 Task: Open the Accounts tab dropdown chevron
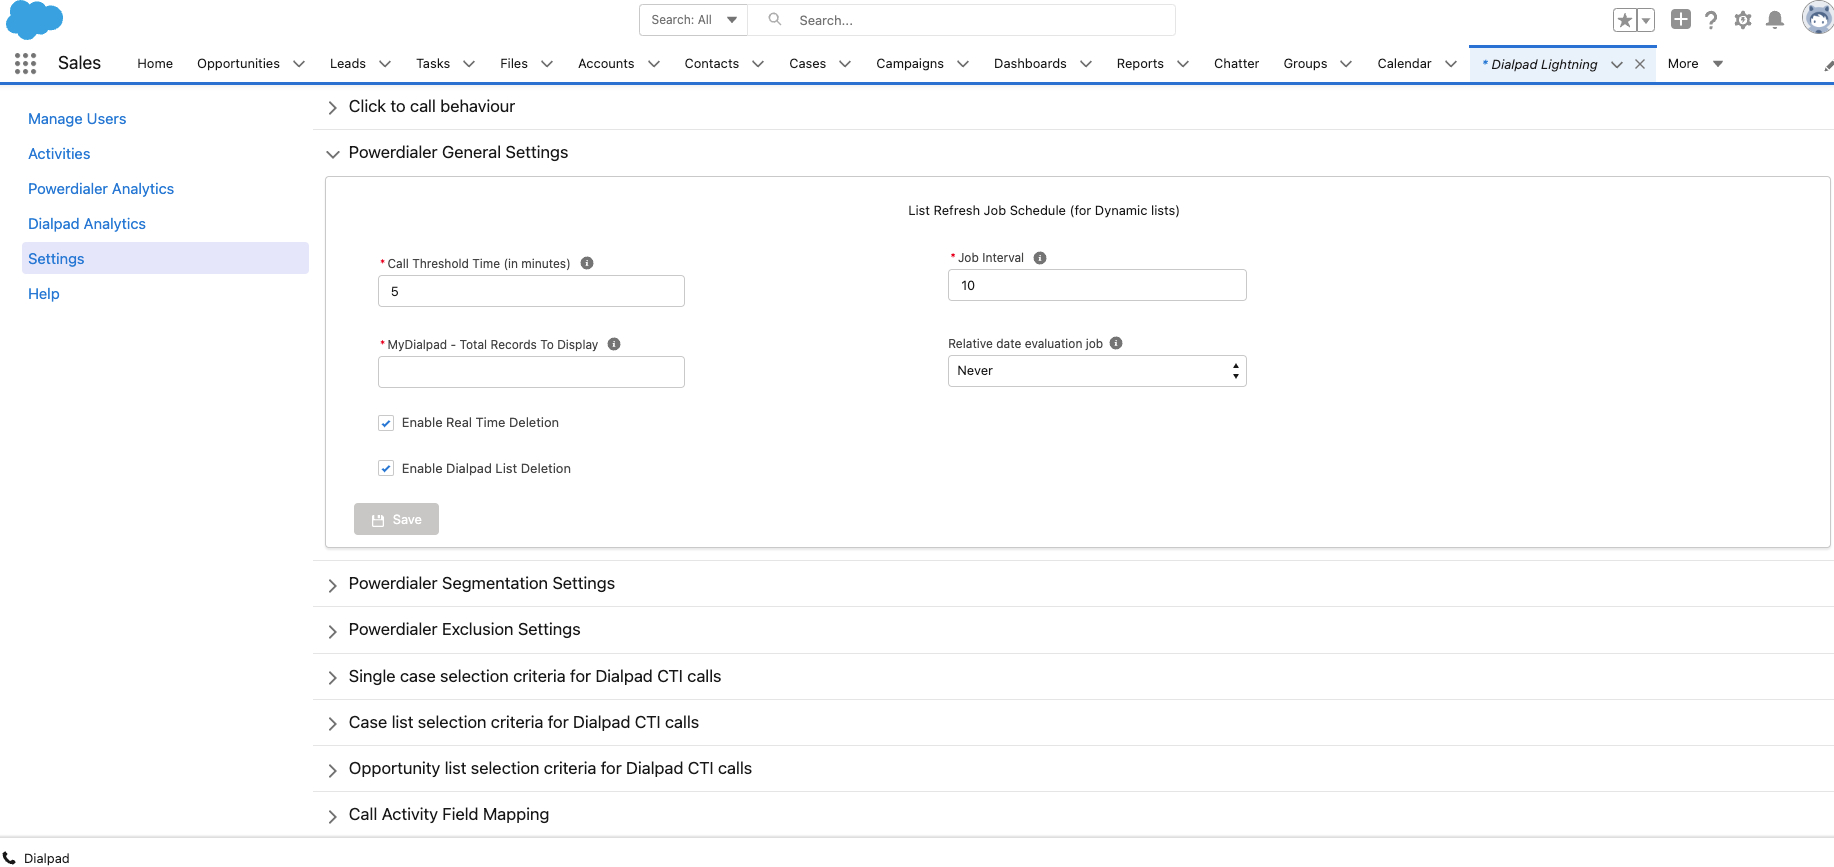[x=654, y=64]
